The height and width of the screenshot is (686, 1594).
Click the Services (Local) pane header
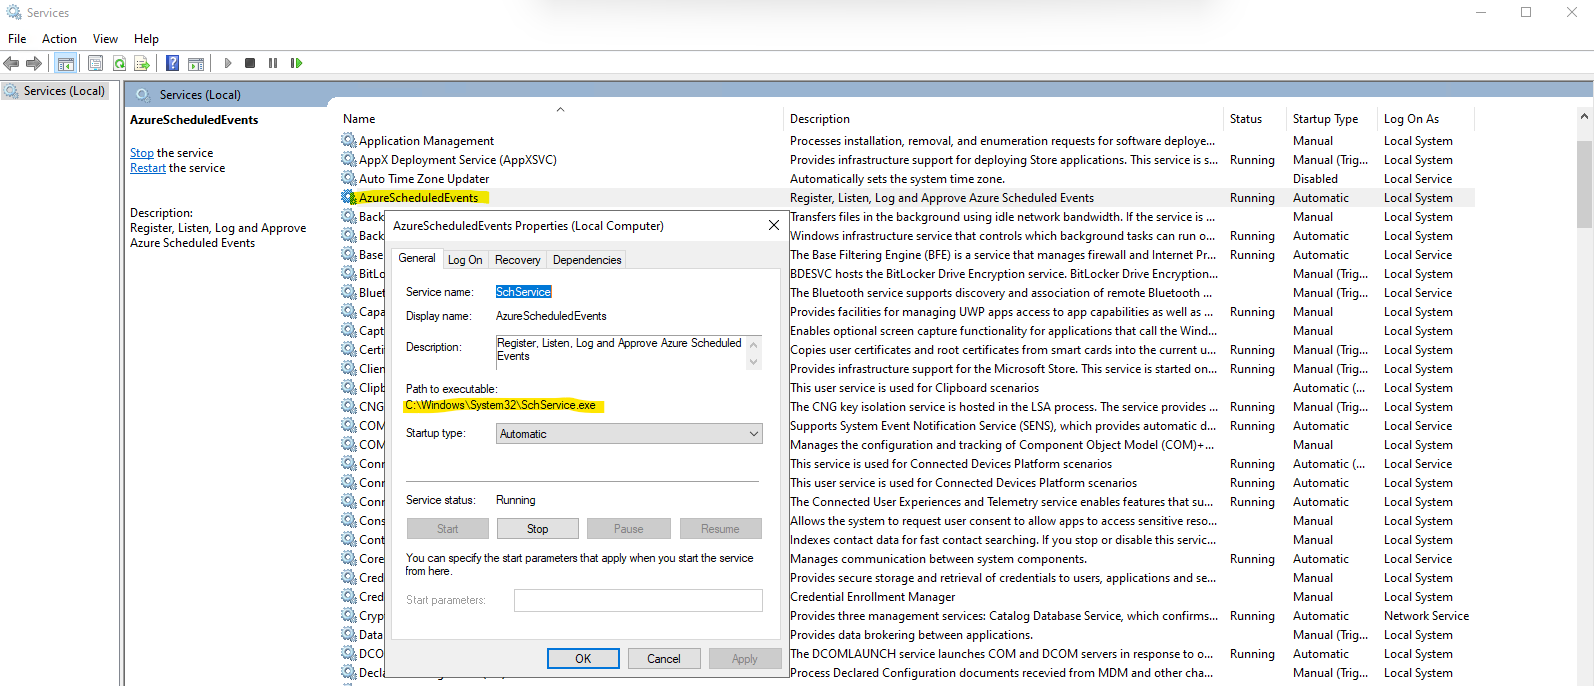click(x=200, y=95)
